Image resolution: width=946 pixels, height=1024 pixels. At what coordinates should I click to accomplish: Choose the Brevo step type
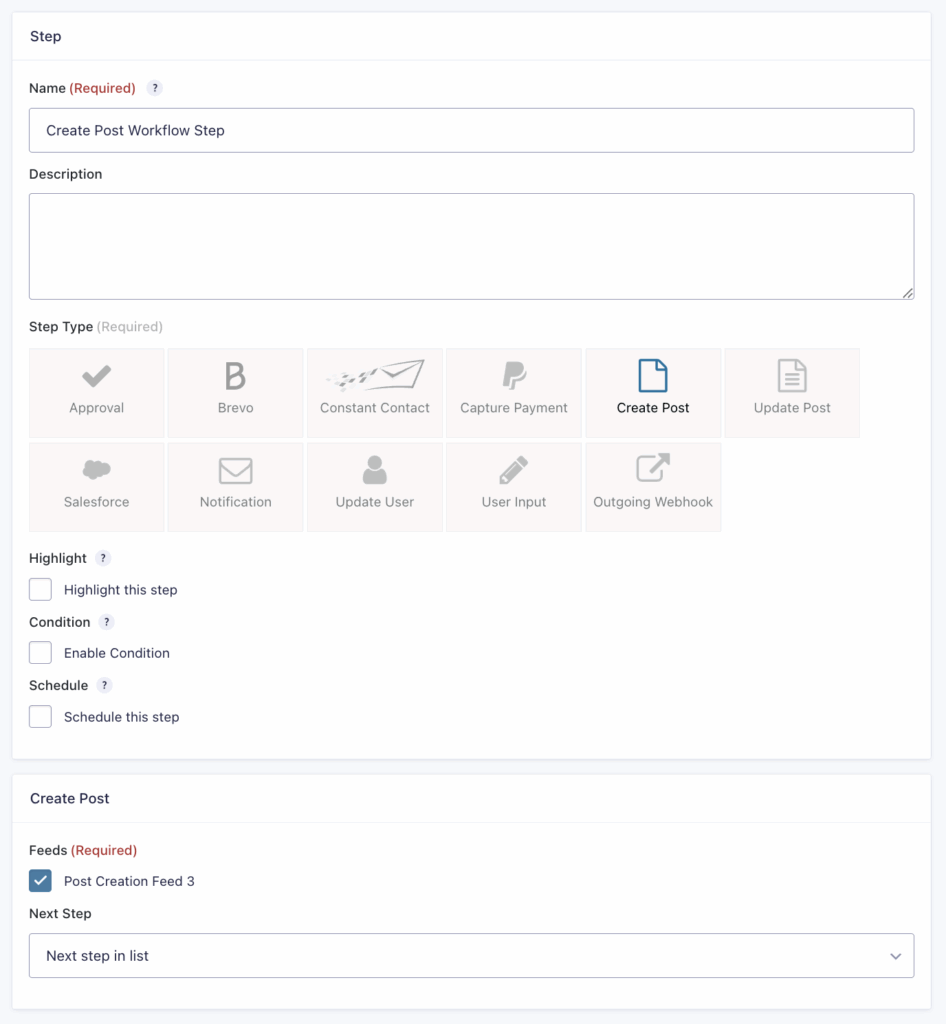(235, 392)
